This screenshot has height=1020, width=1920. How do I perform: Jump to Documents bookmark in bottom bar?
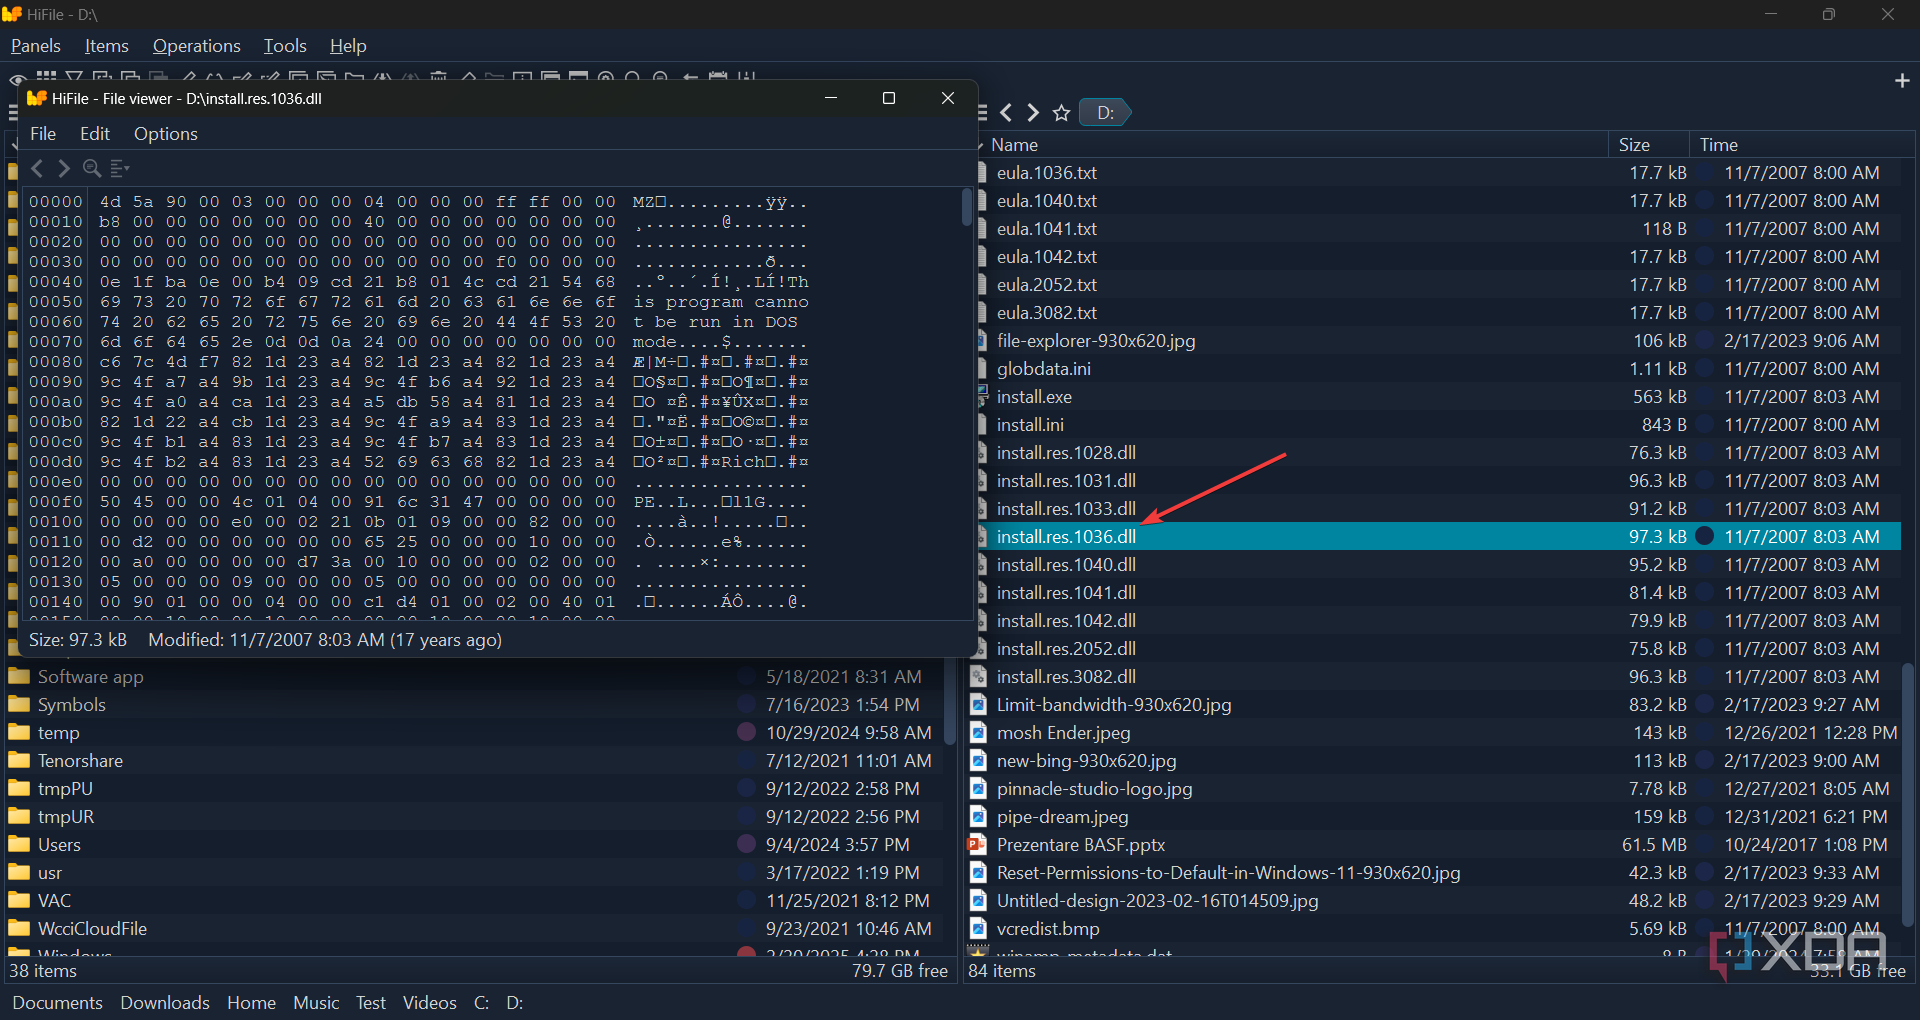click(57, 1003)
